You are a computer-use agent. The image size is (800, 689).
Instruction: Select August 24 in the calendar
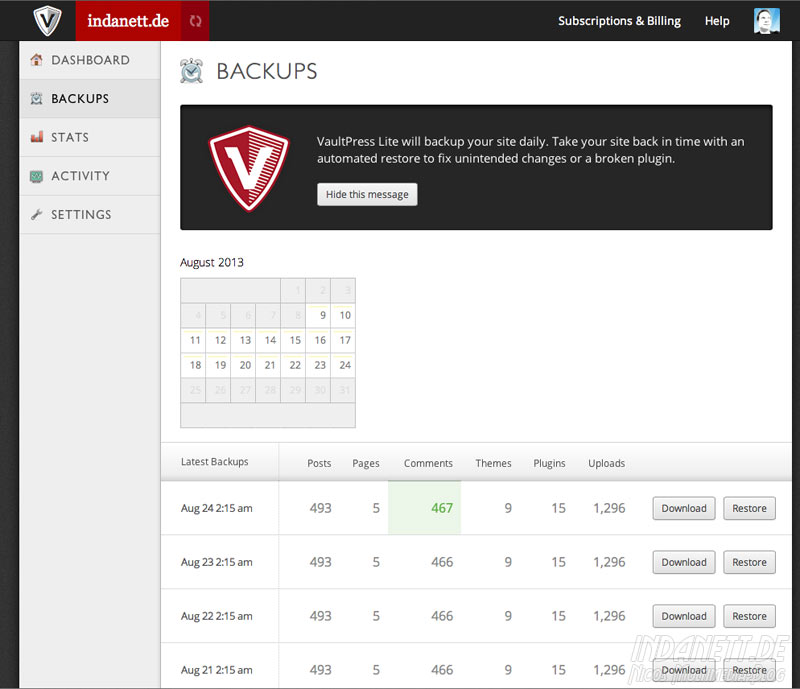pyautogui.click(x=343, y=365)
